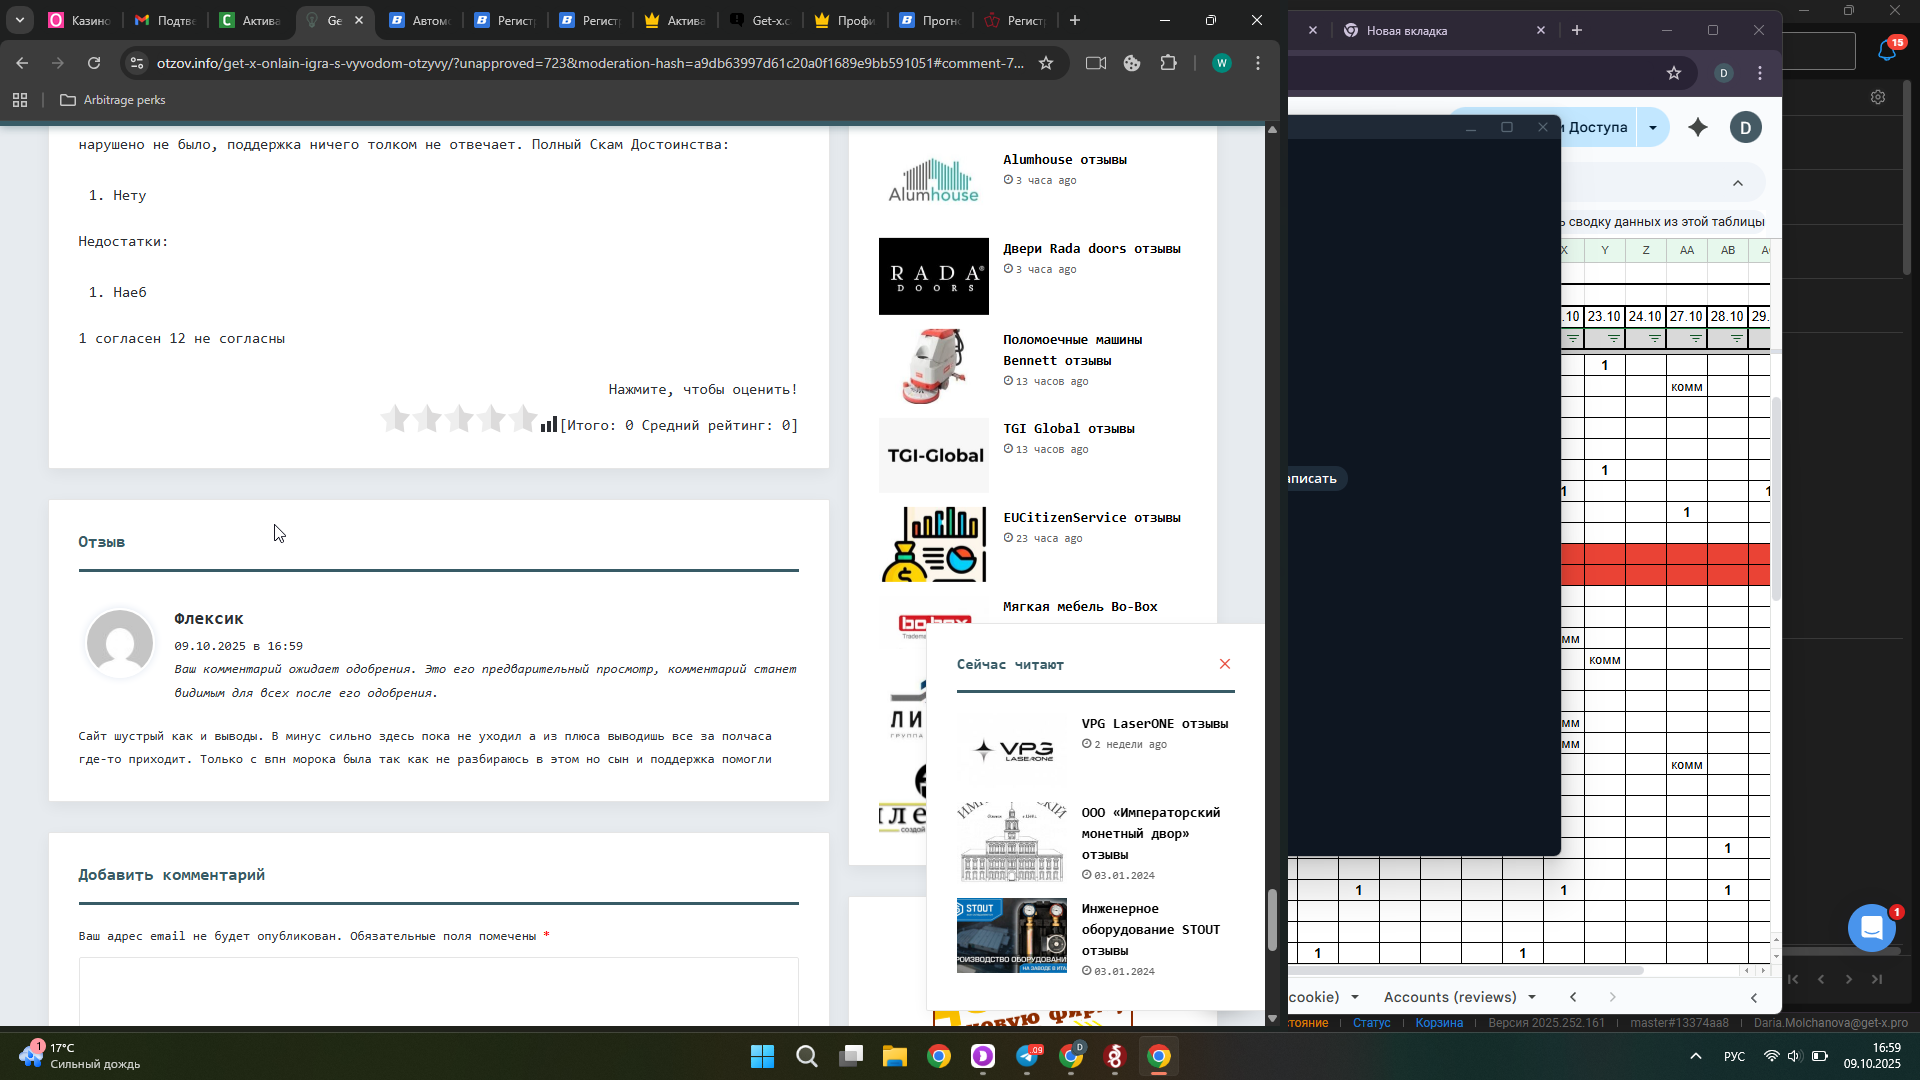Open the Chrome extensions puzzle icon
Image resolution: width=1920 pixels, height=1080 pixels.
click(x=1168, y=63)
